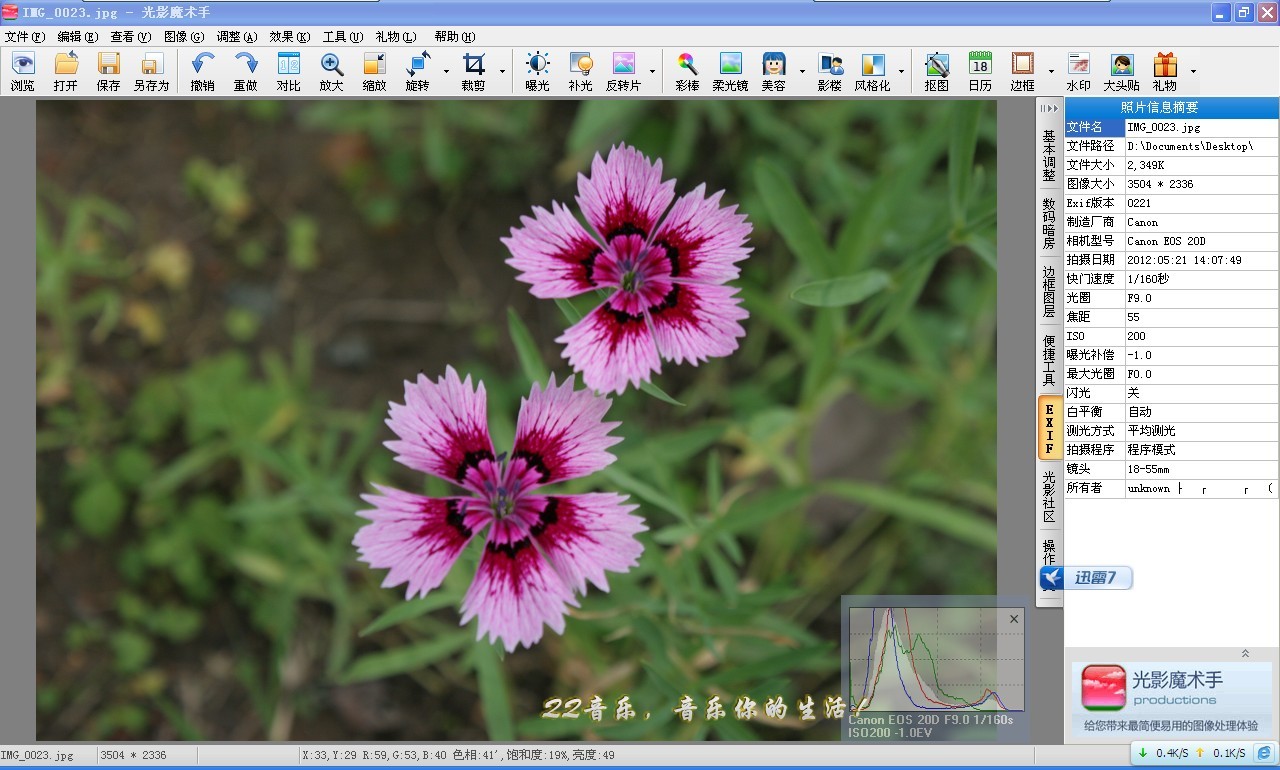The height and width of the screenshot is (770, 1280).
Task: Expand the 美容 dropdown arrow
Action: point(802,72)
